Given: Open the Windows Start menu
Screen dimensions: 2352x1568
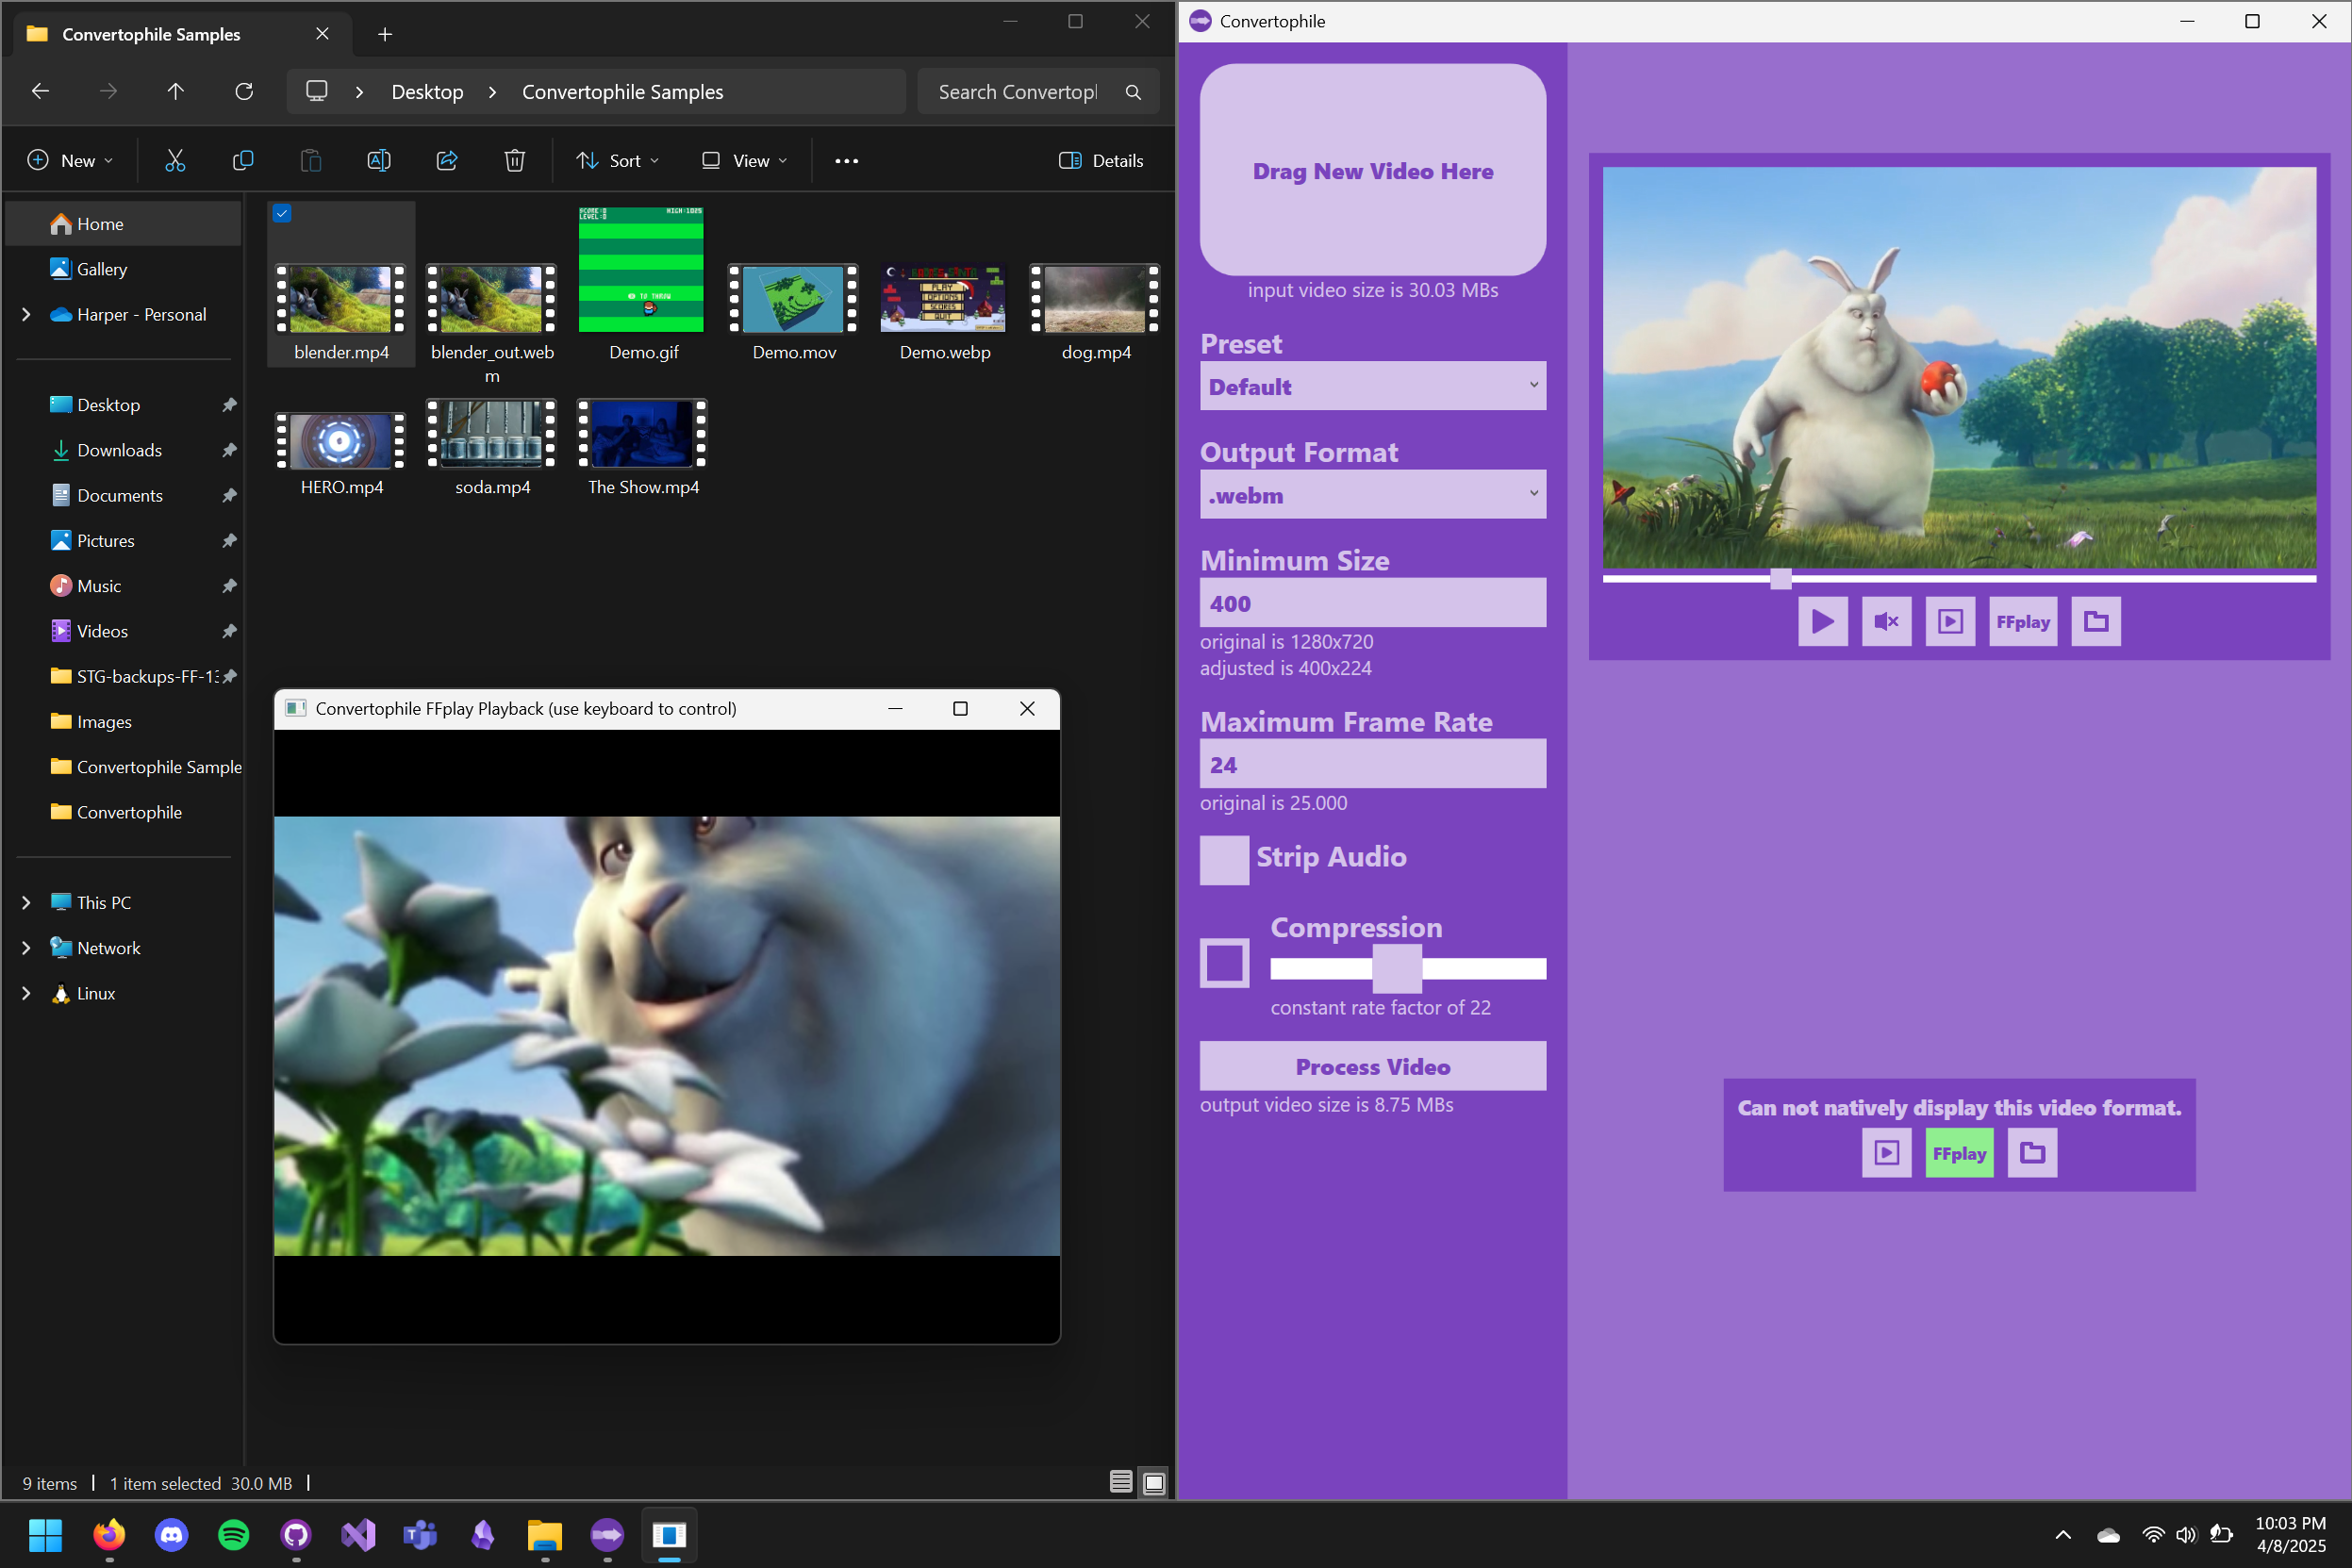Looking at the screenshot, I should coord(46,1534).
